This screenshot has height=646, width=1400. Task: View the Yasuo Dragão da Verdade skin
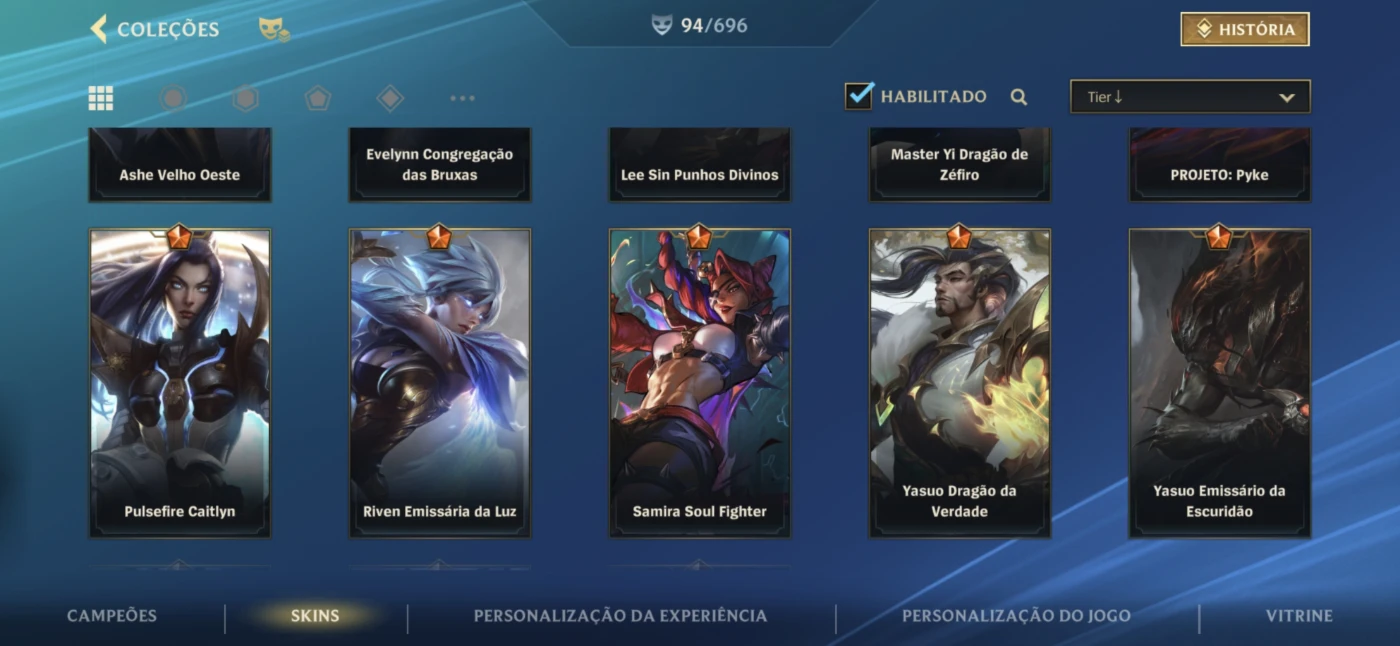pyautogui.click(x=960, y=383)
